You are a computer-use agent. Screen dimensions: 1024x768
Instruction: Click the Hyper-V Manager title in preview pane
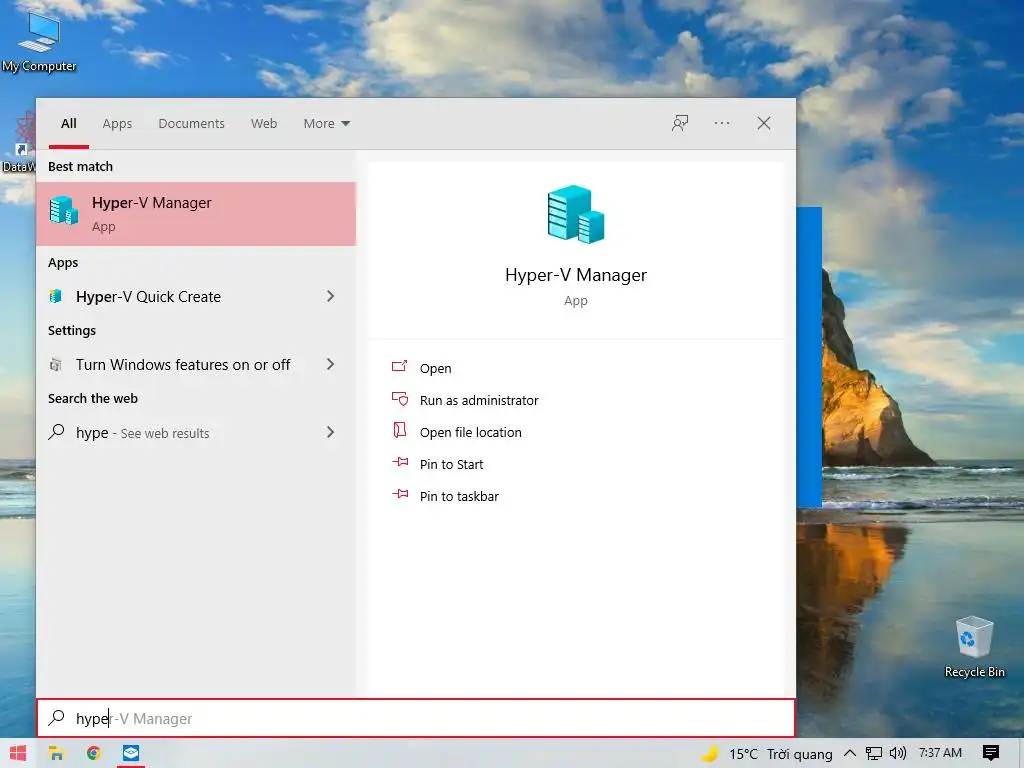[x=576, y=275]
